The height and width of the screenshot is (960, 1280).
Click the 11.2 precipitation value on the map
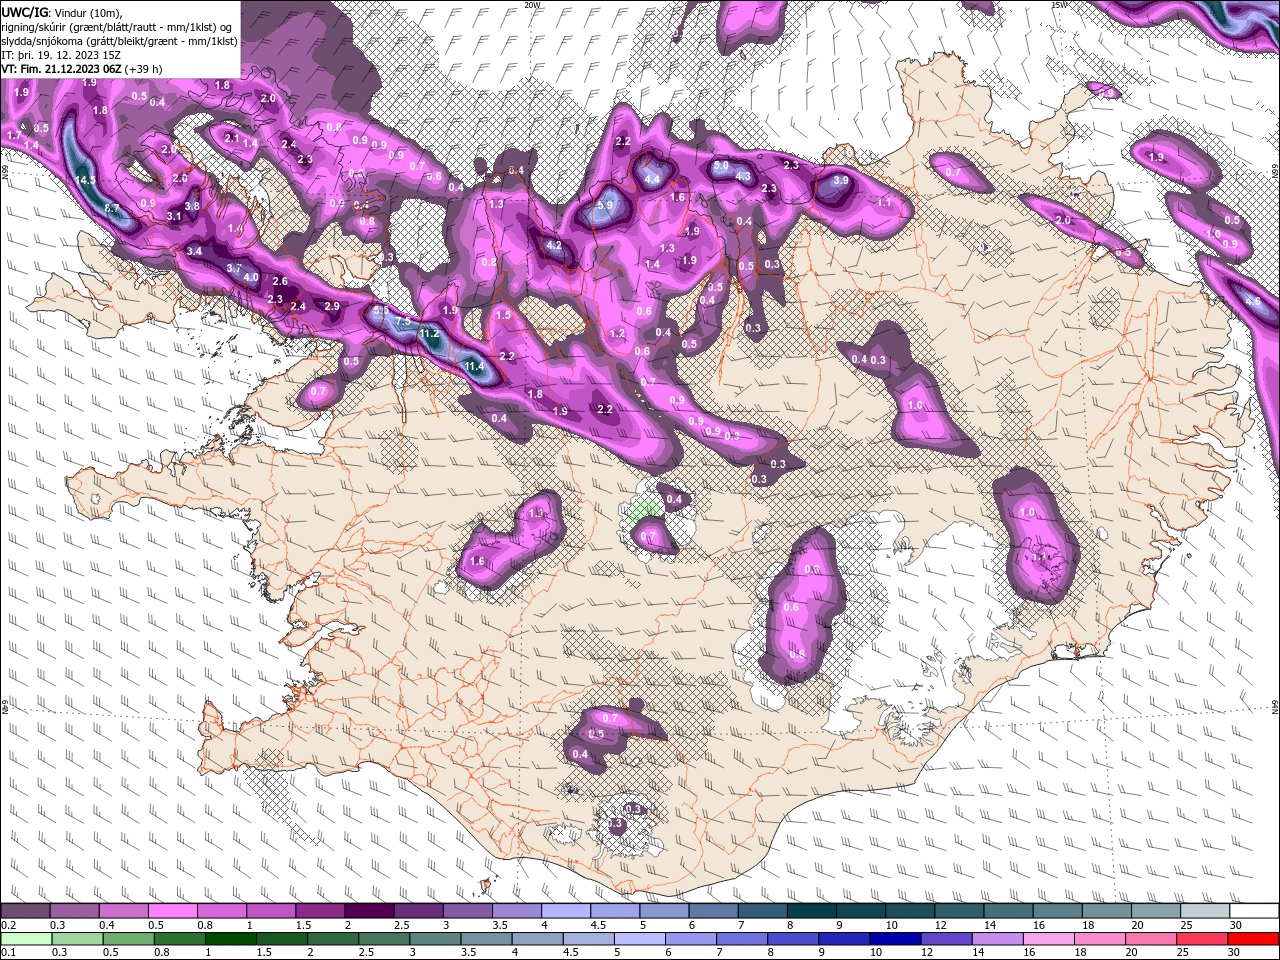pyautogui.click(x=430, y=333)
